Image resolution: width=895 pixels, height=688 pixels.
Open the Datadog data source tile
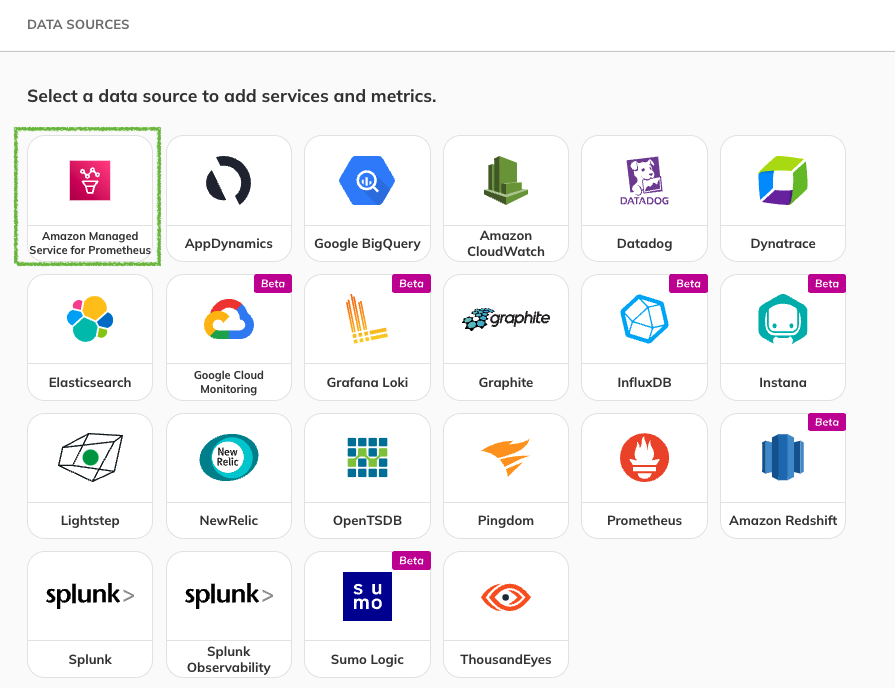(644, 197)
